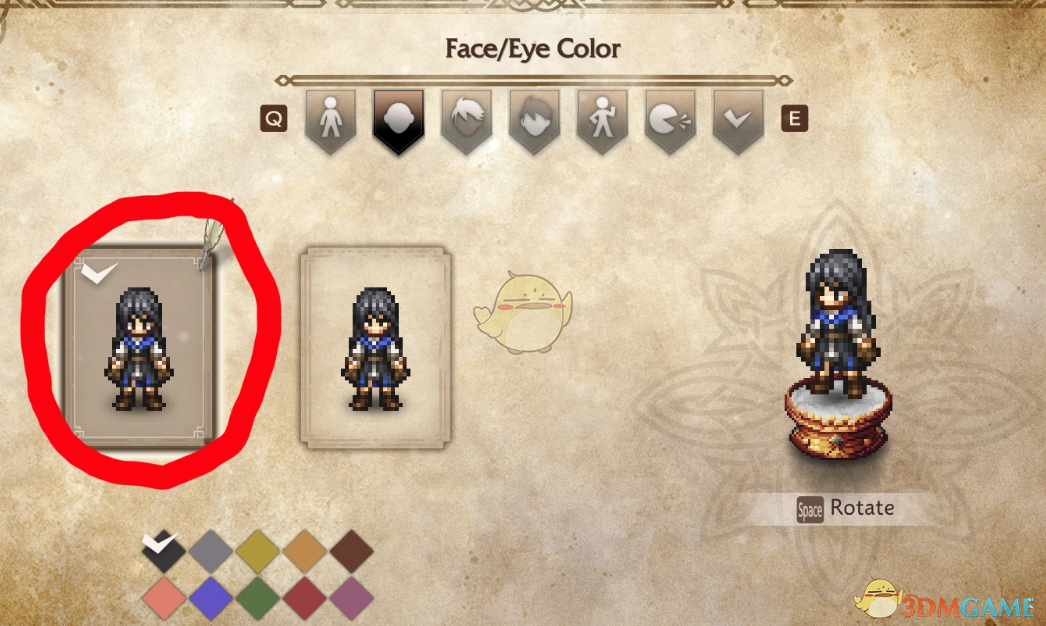The image size is (1046, 626).
Task: Open the hair color face icon tab
Action: [534, 121]
